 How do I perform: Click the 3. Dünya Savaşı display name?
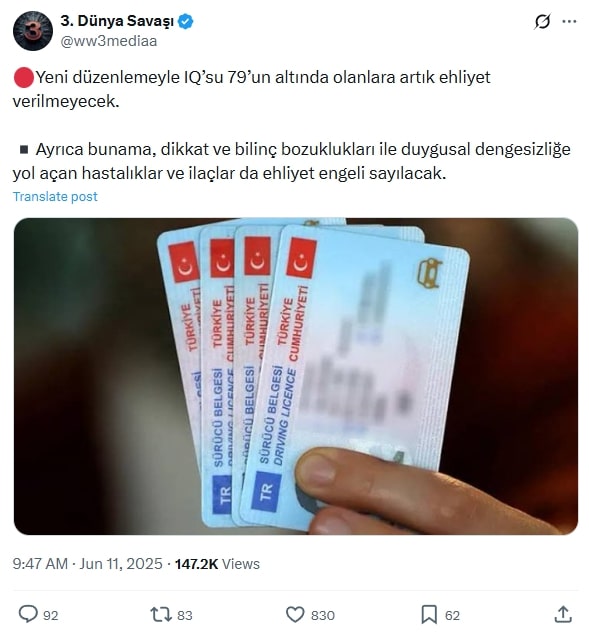click(117, 21)
